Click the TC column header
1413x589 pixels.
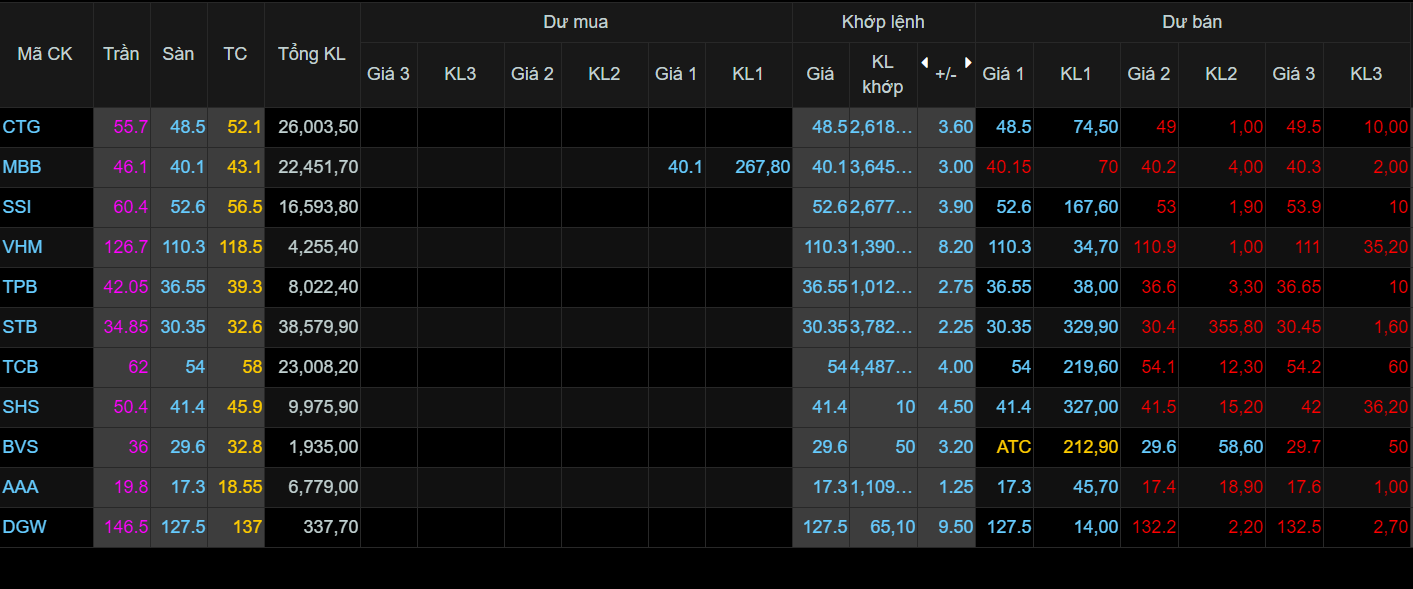click(235, 54)
